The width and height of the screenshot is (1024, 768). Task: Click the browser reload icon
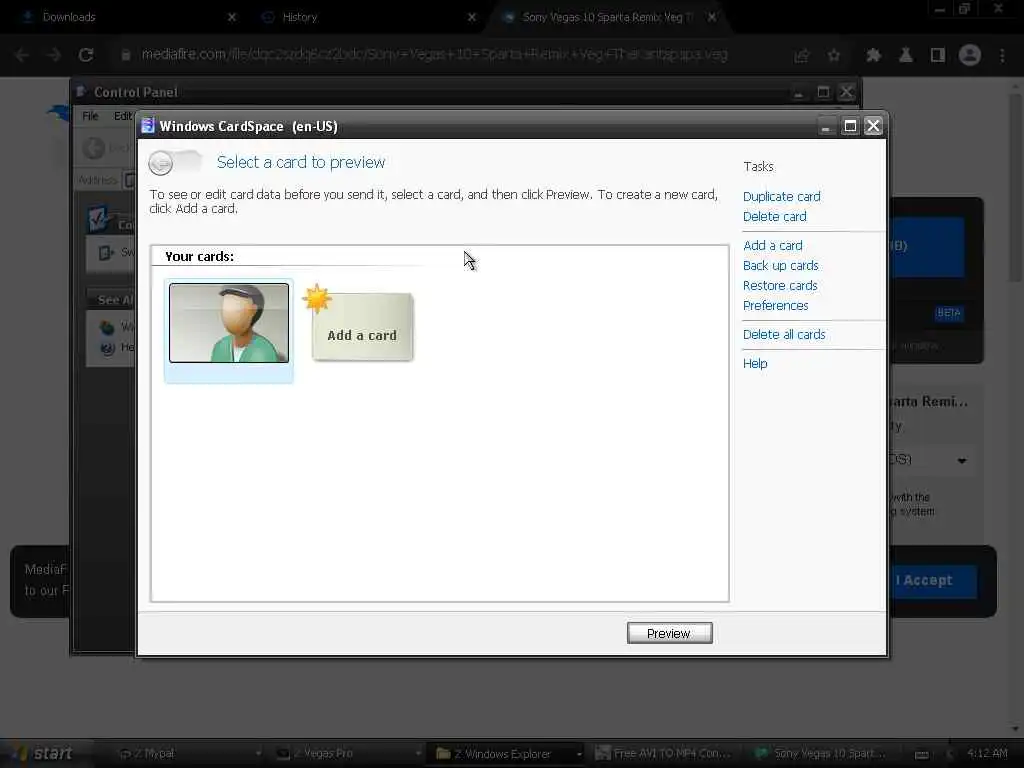[86, 55]
